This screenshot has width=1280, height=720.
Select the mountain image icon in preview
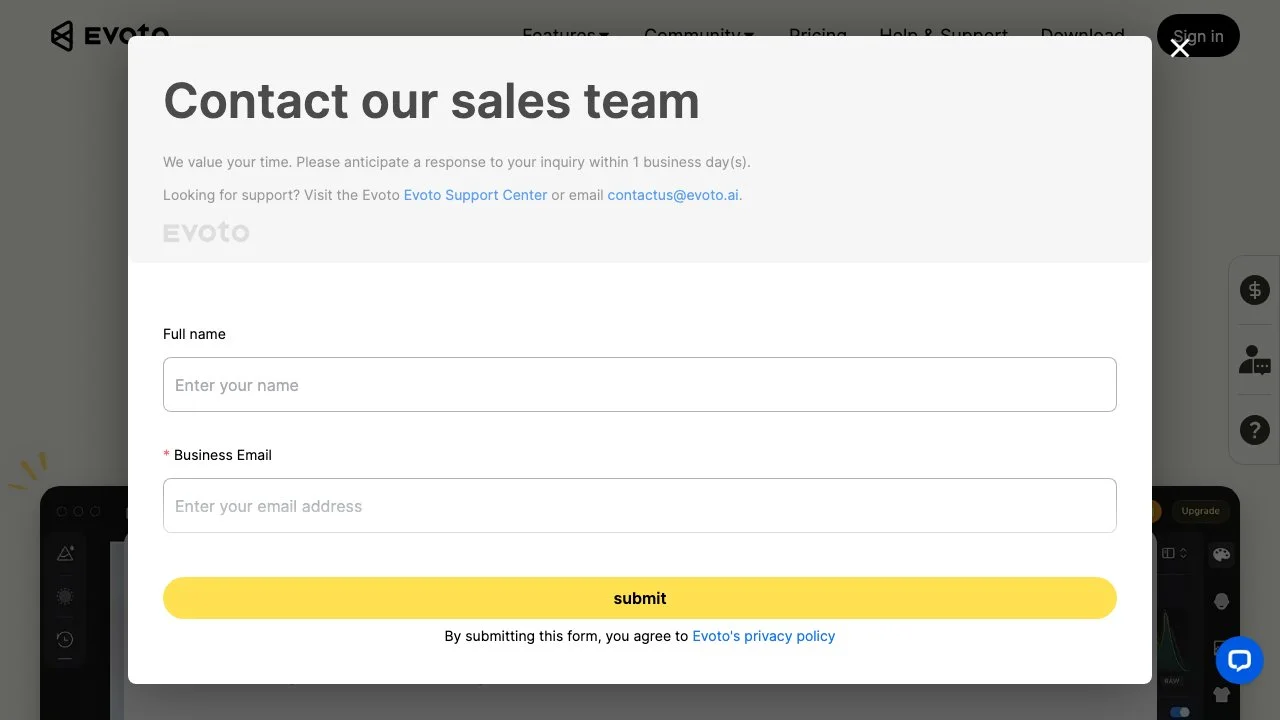click(x=65, y=553)
